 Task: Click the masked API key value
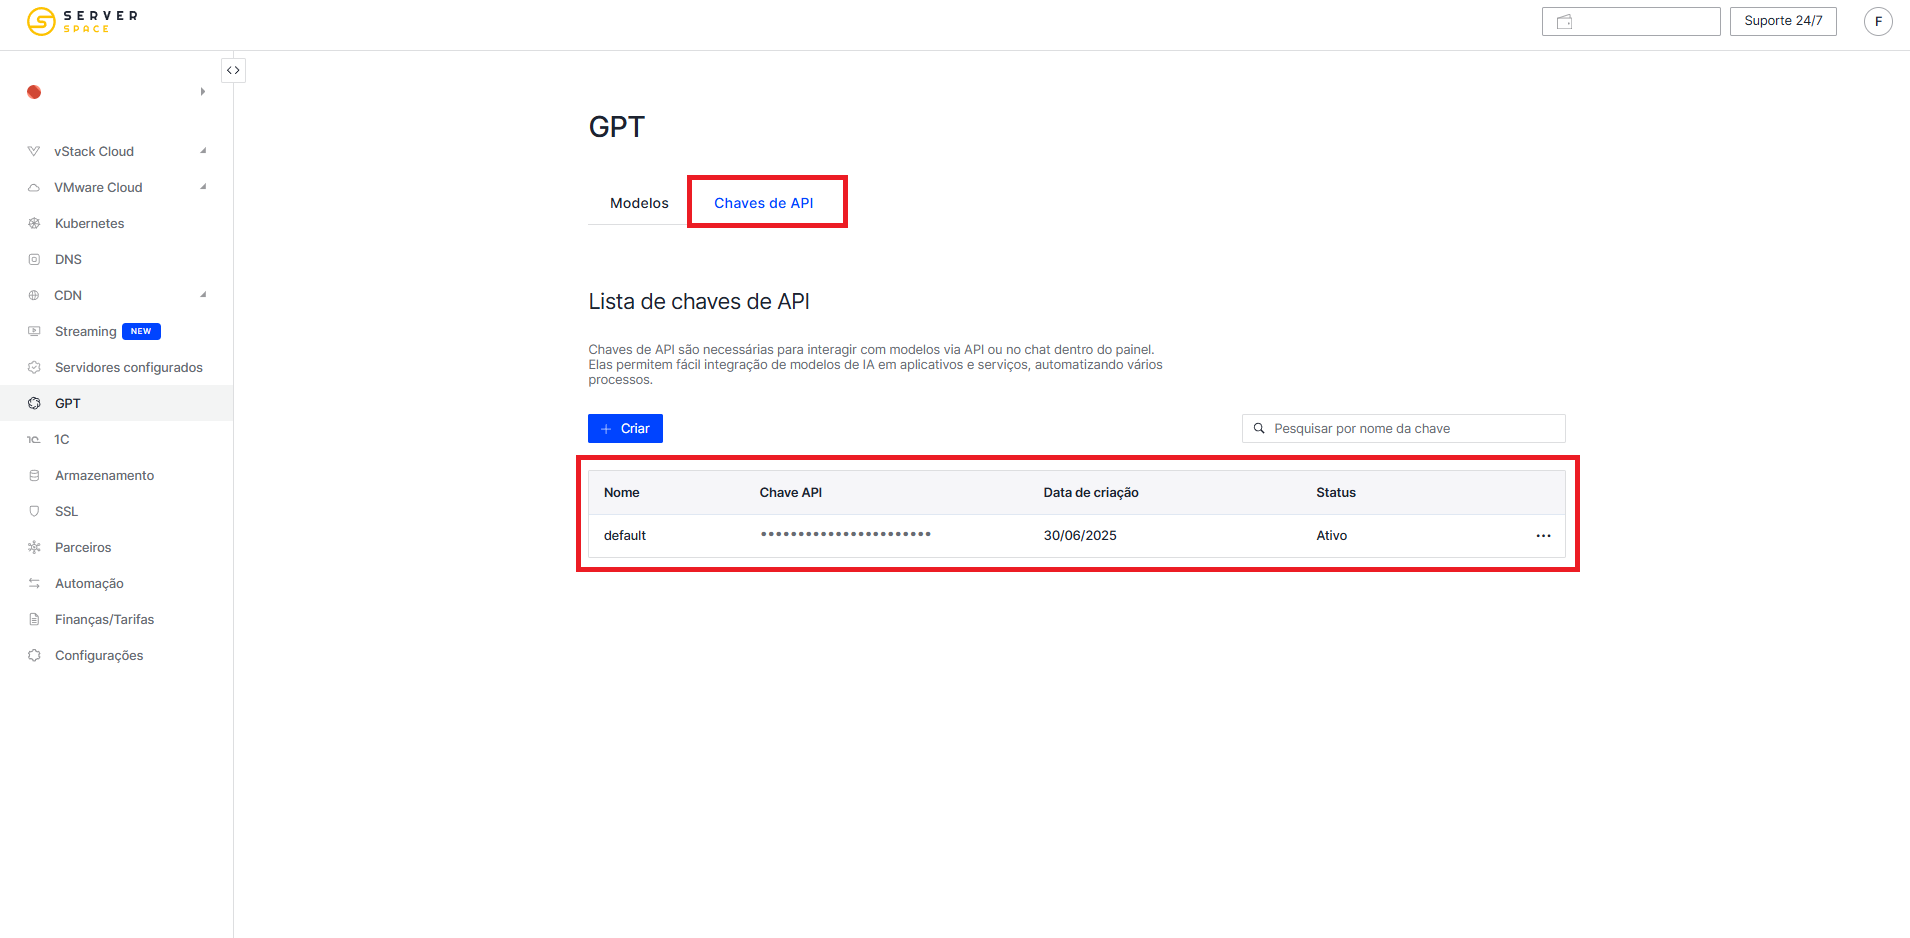pyautogui.click(x=845, y=534)
